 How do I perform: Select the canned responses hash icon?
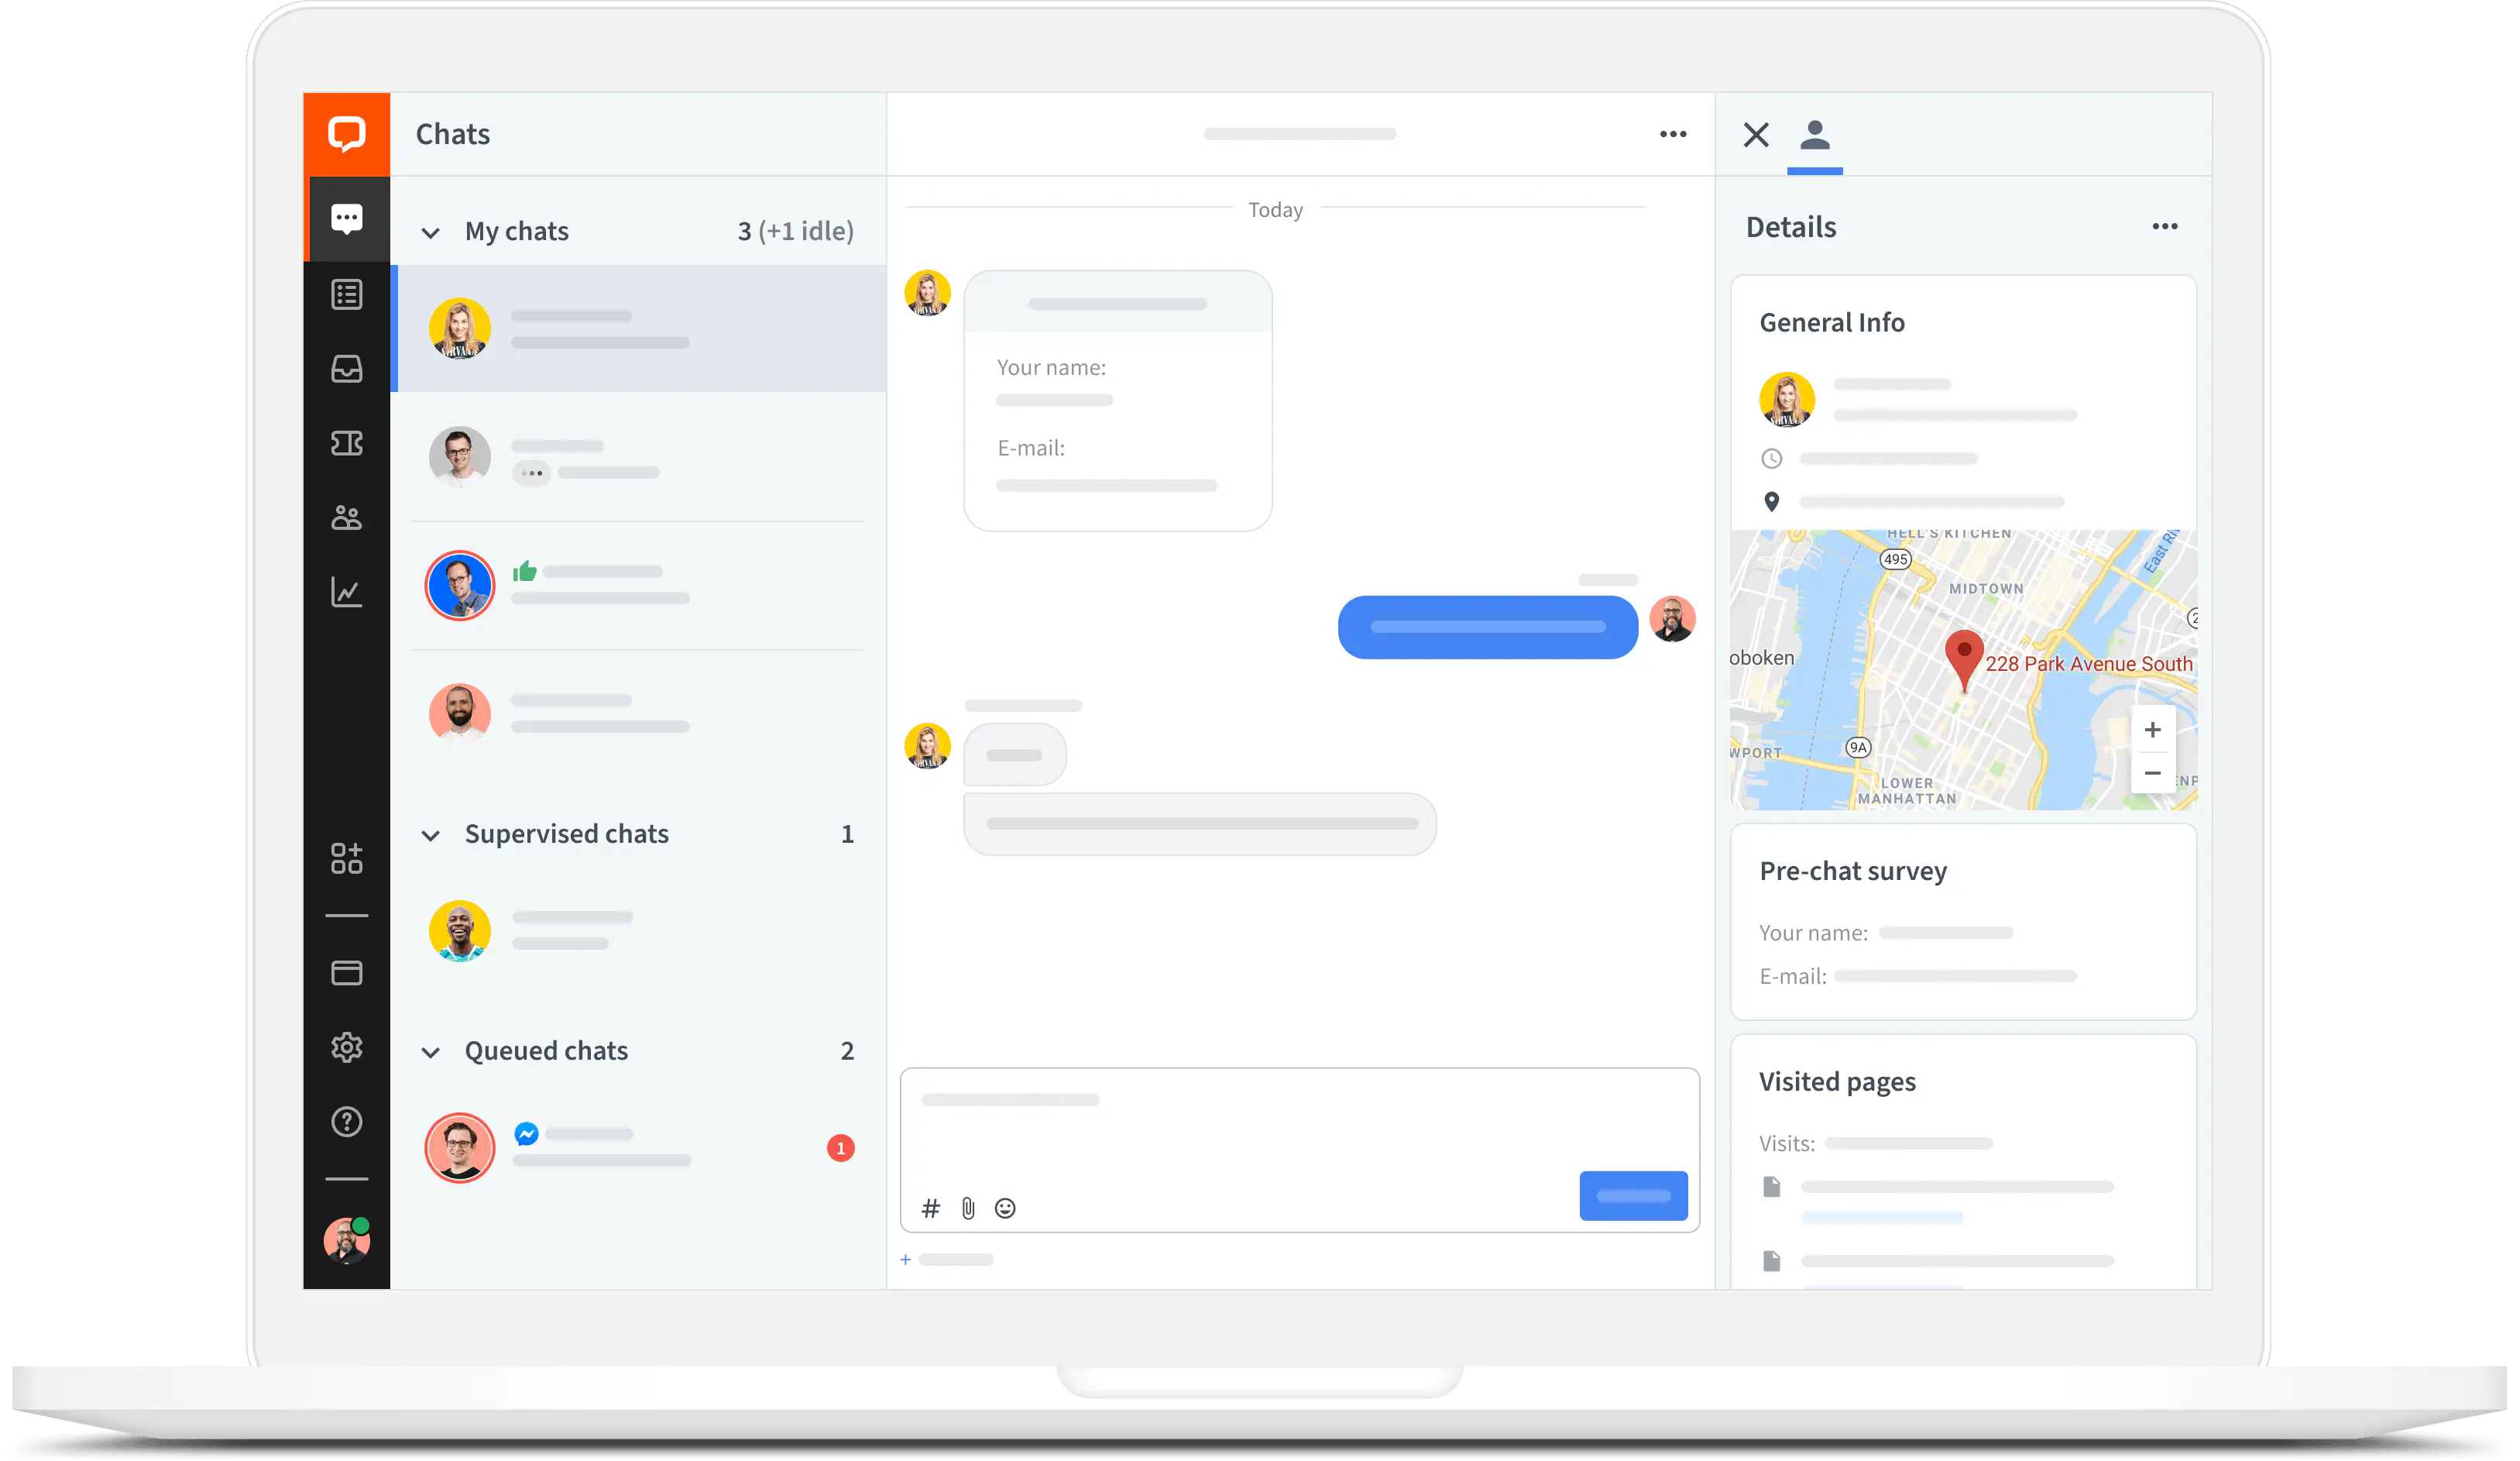[x=930, y=1207]
